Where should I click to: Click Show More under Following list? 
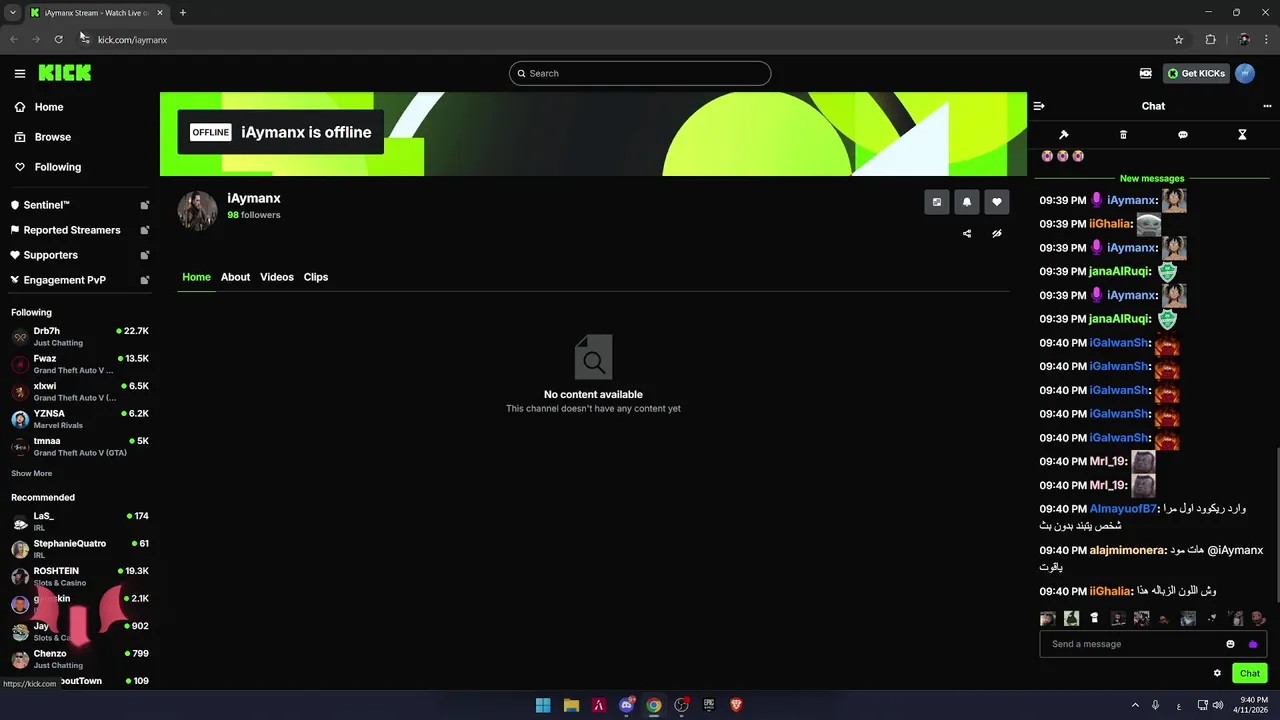(x=31, y=474)
